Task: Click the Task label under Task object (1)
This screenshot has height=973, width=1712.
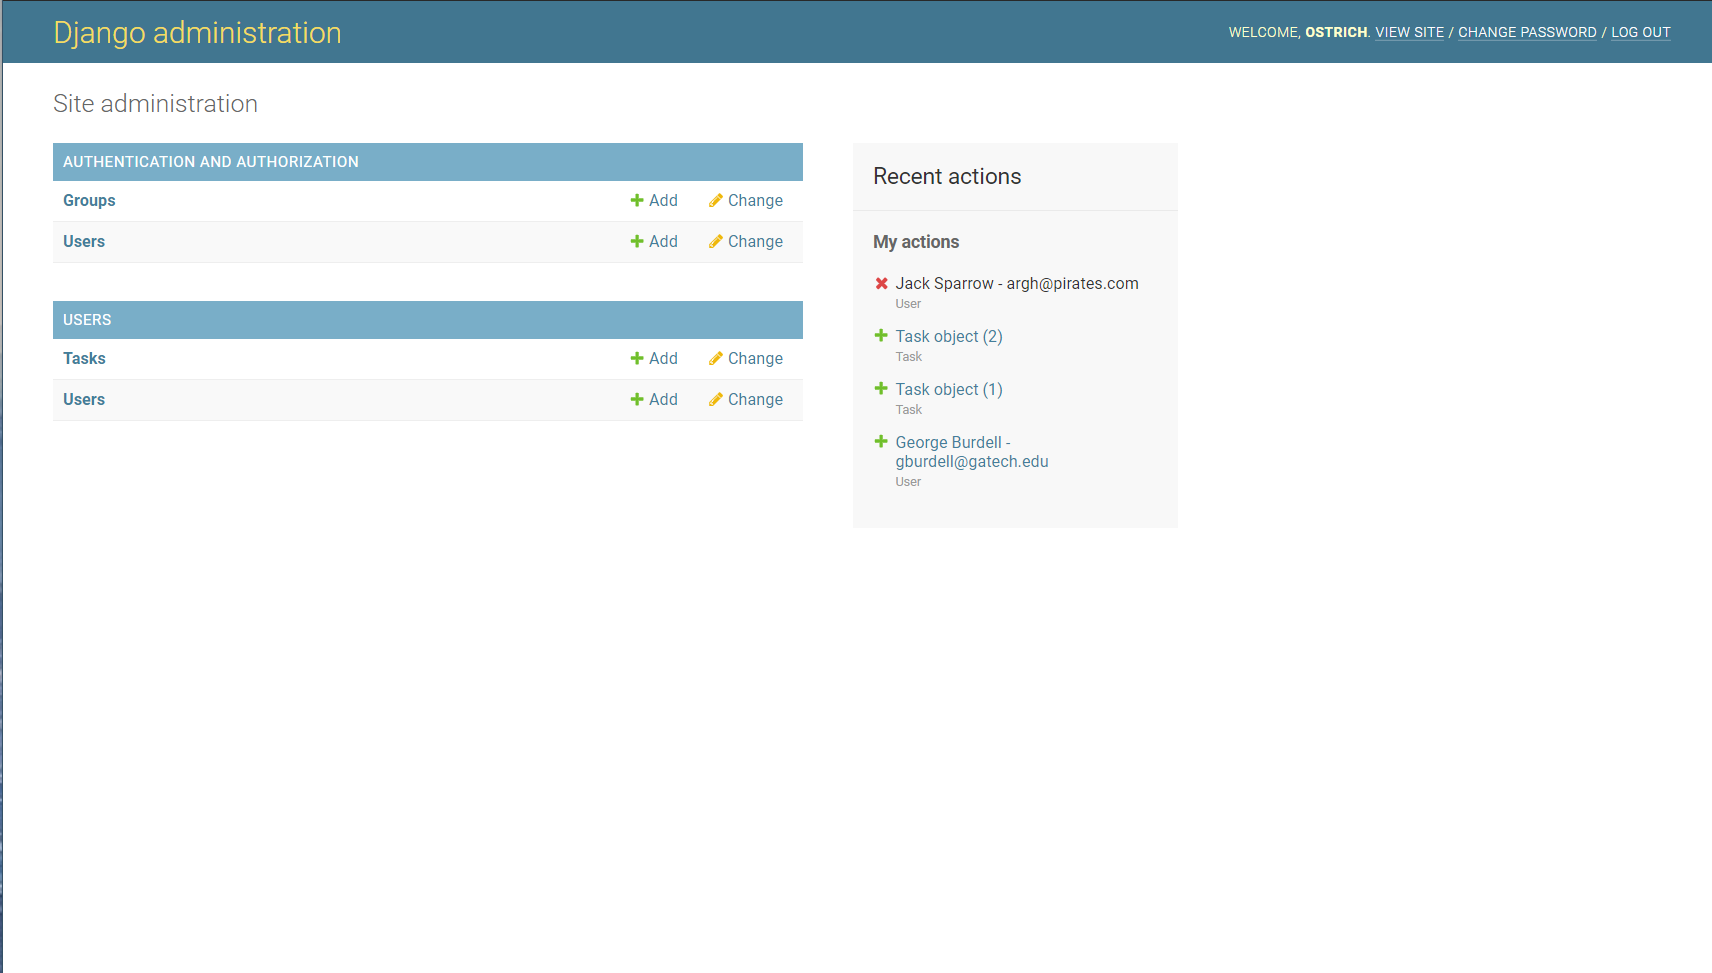Action: coord(909,410)
